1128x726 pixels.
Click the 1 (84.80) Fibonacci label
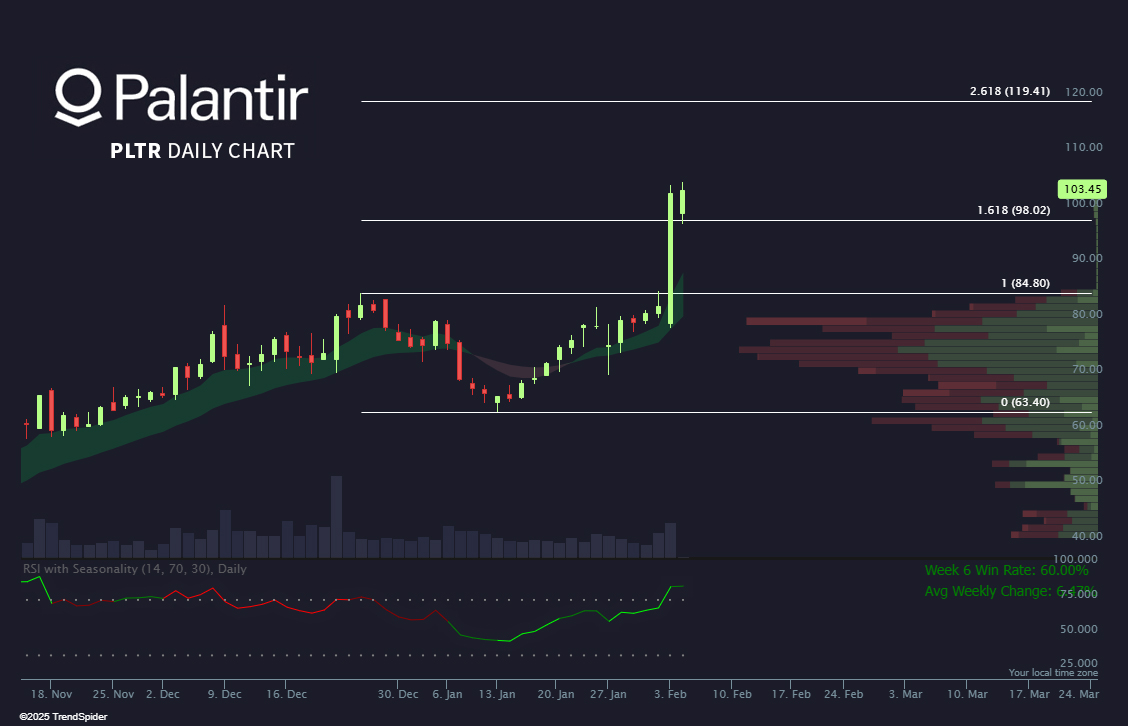tap(1025, 283)
